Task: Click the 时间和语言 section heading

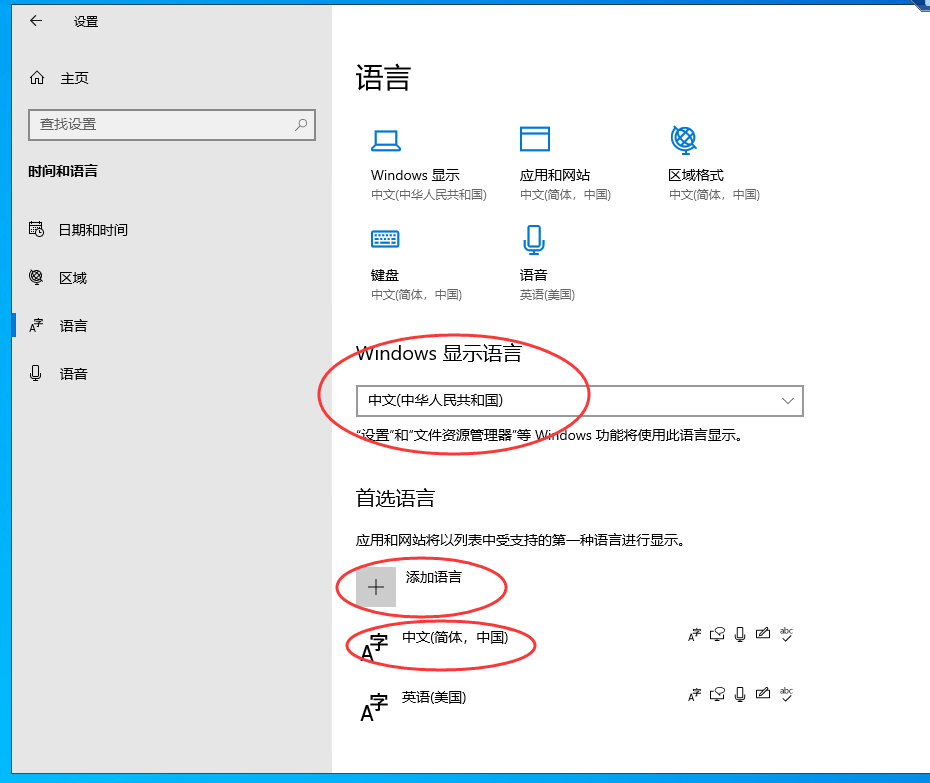Action: (63, 171)
